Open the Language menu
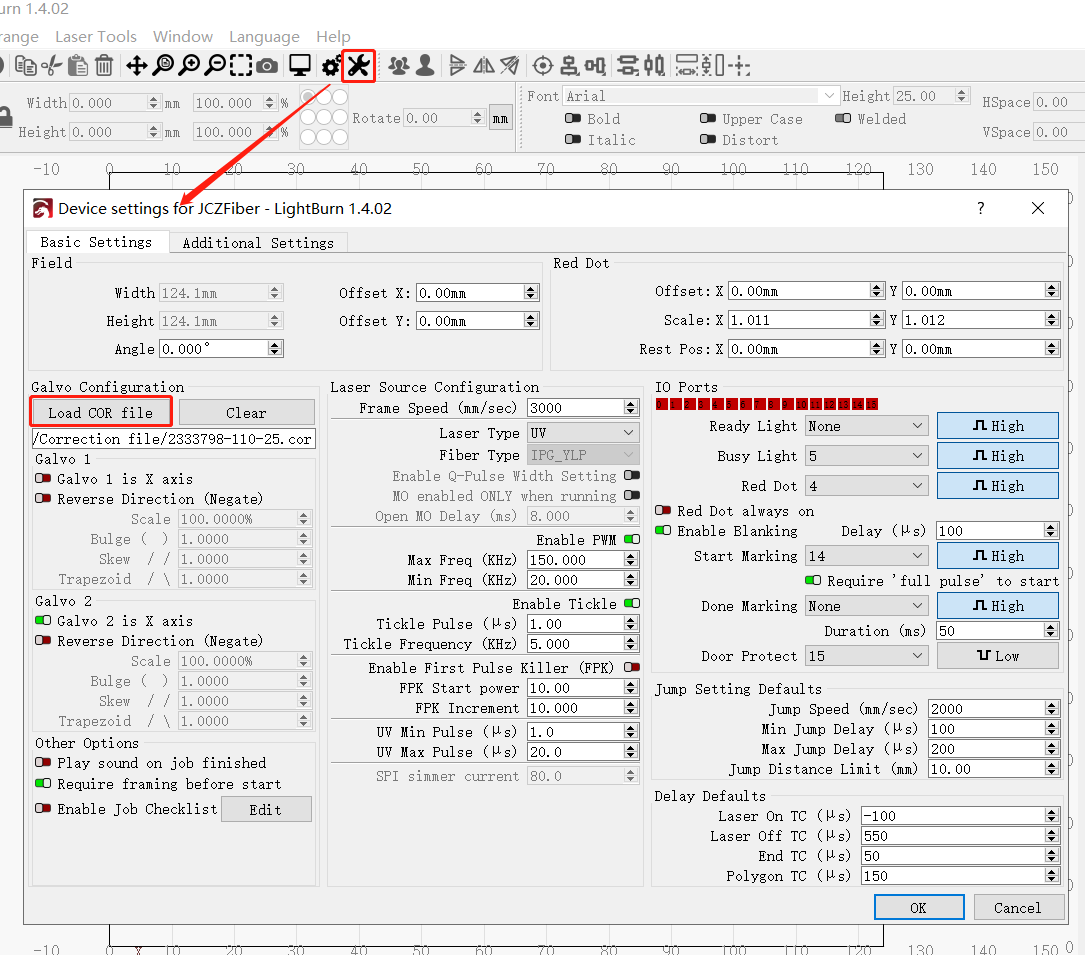 [x=264, y=37]
